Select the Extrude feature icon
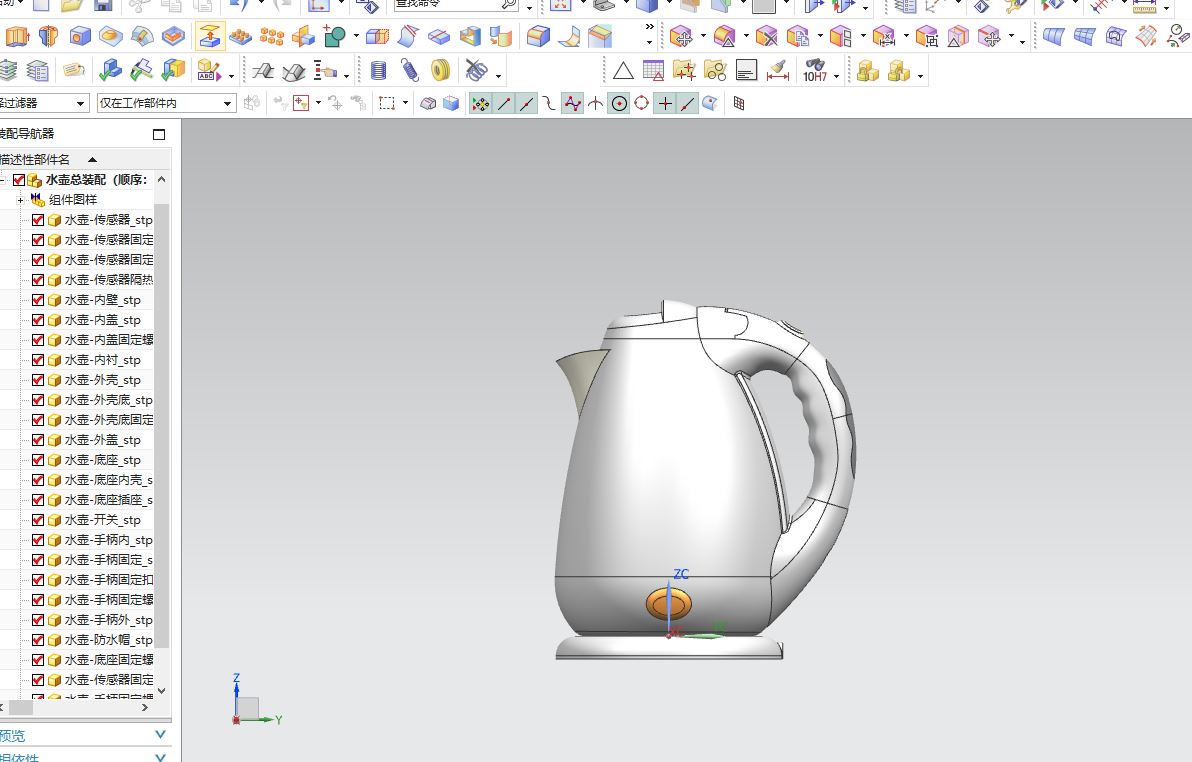This screenshot has height=762, width=1192. 15,36
